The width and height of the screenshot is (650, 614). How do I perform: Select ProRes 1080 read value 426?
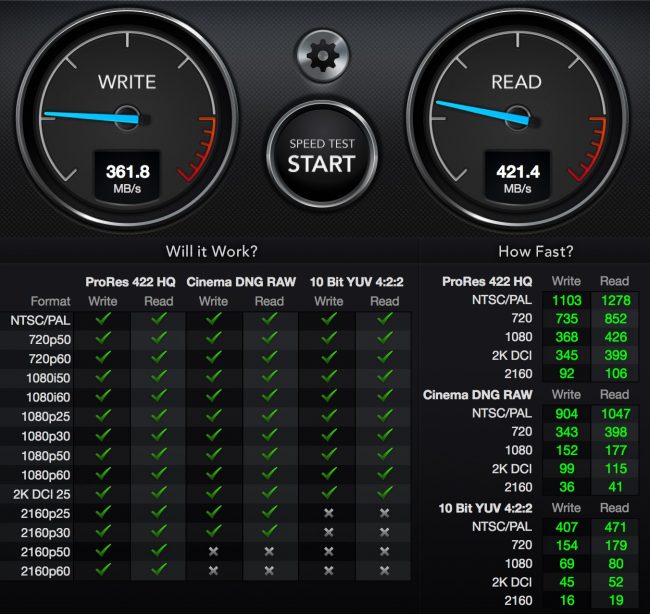pos(616,337)
